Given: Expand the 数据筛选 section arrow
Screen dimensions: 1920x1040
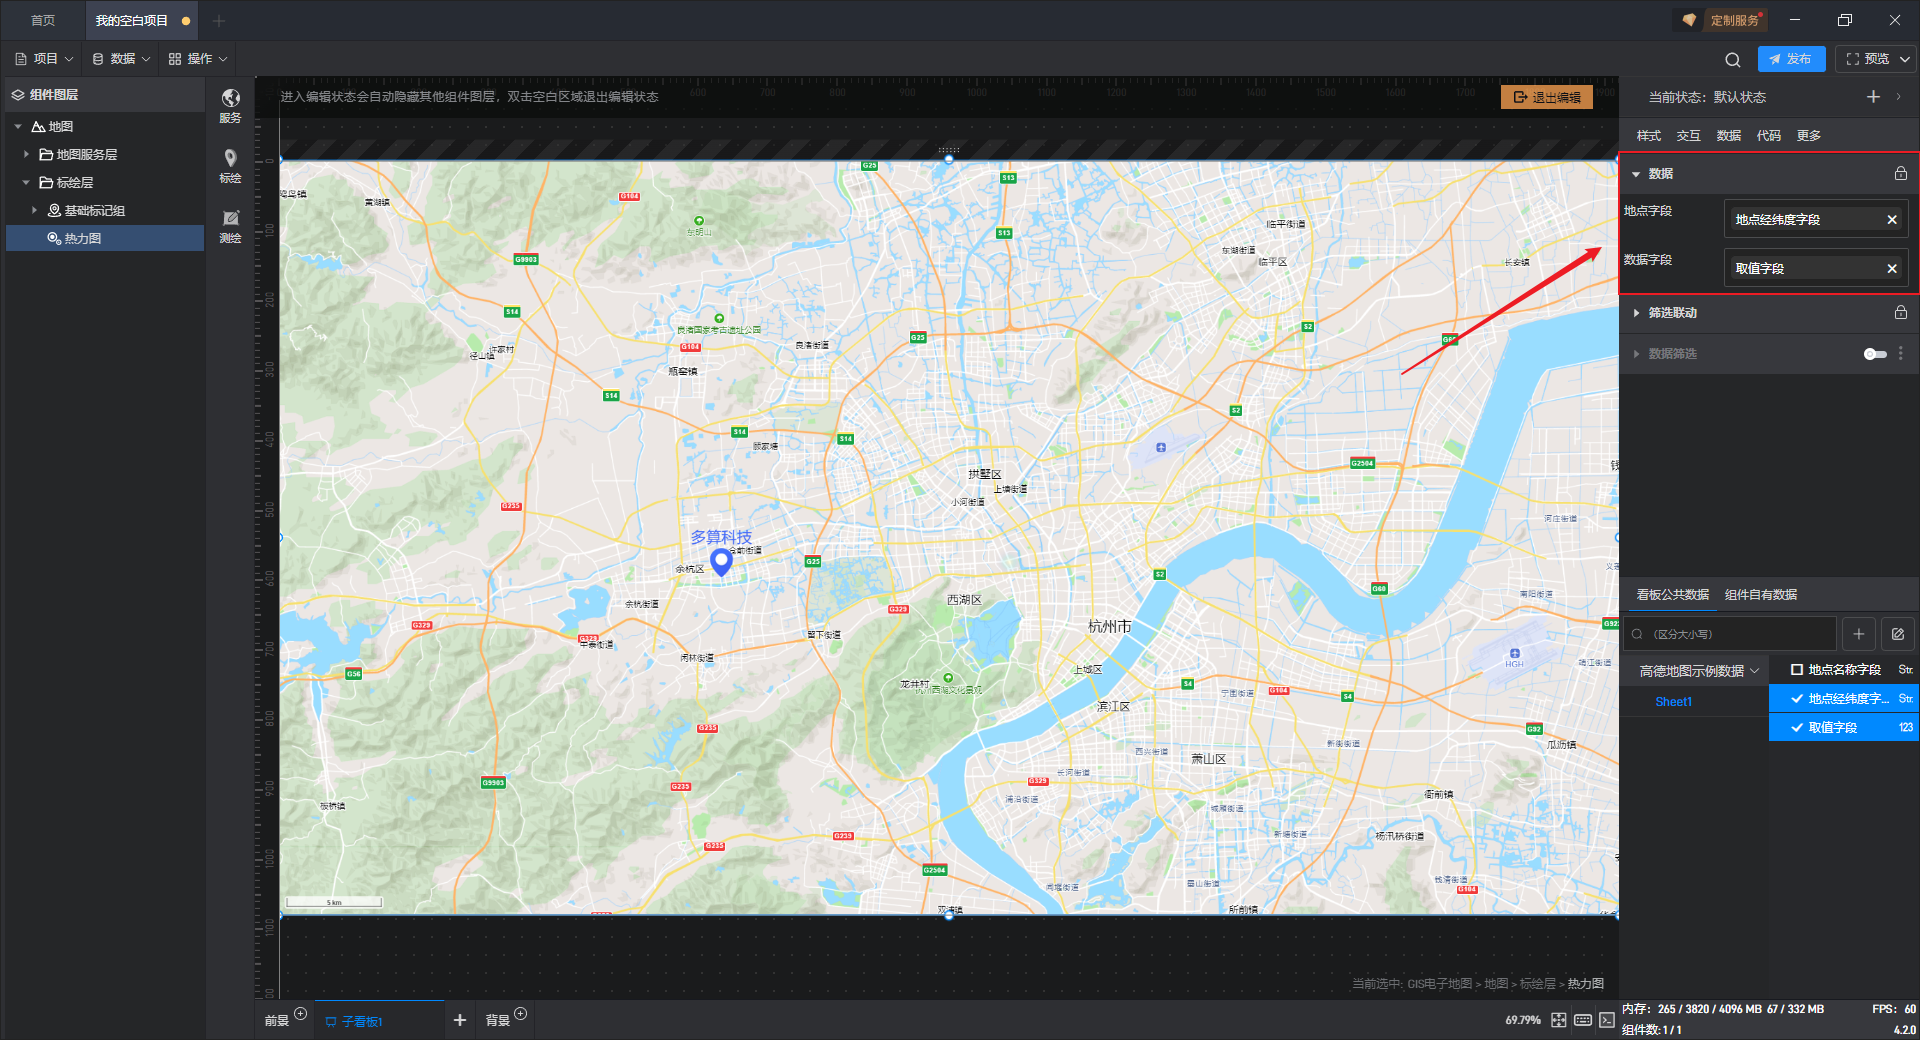Looking at the screenshot, I should [1636, 354].
